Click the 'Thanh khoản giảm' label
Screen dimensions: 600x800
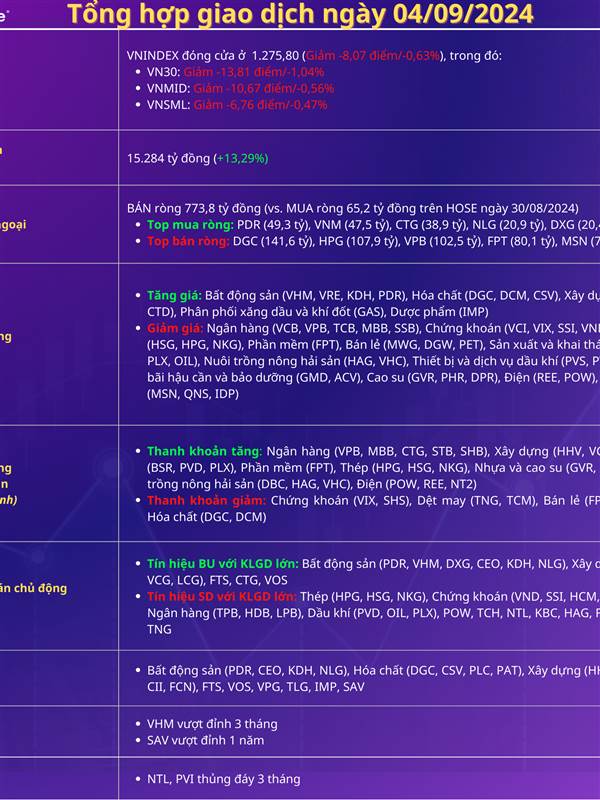click(206, 500)
